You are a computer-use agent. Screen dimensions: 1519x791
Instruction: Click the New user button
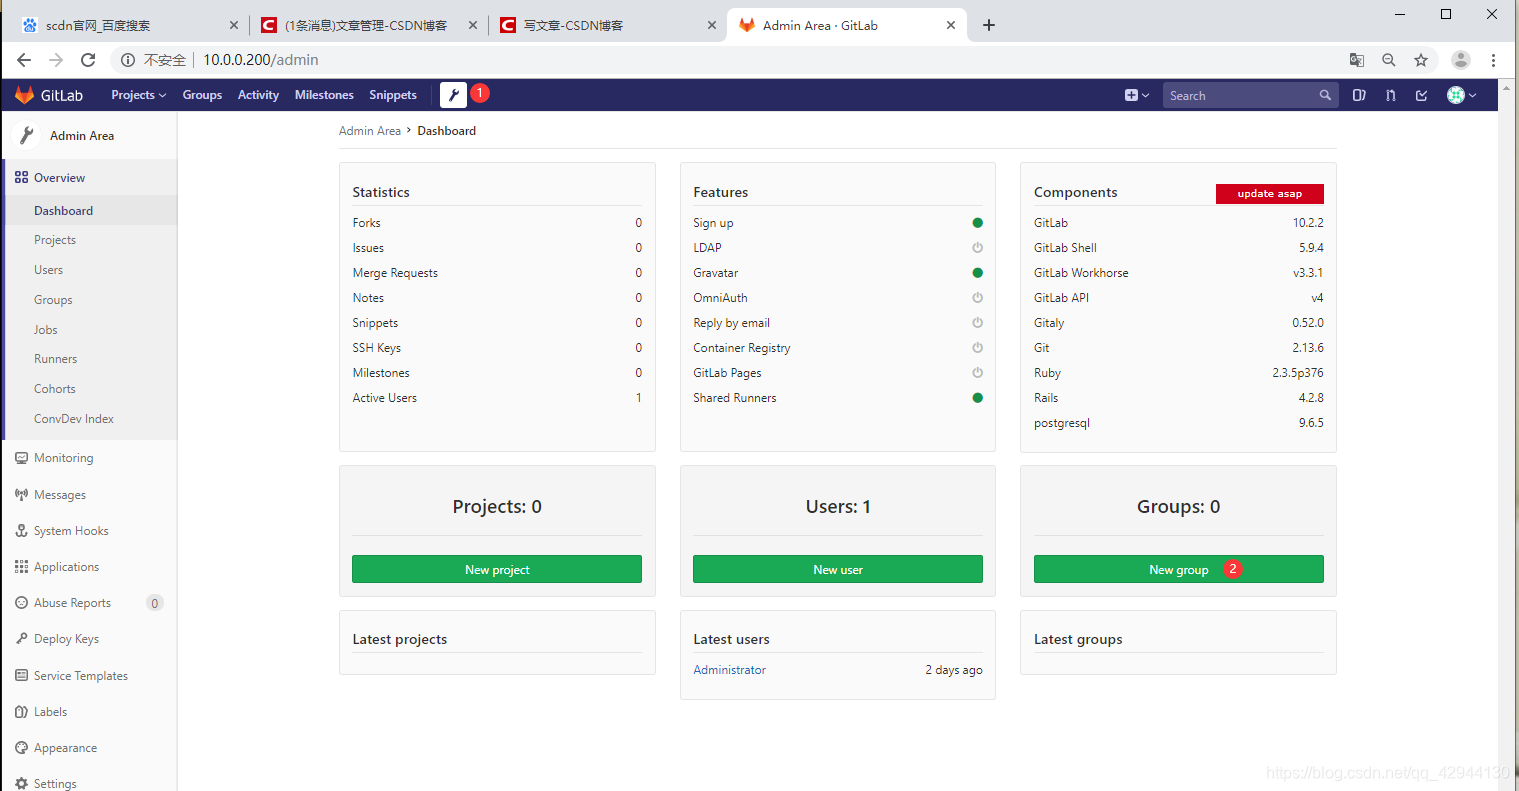838,569
